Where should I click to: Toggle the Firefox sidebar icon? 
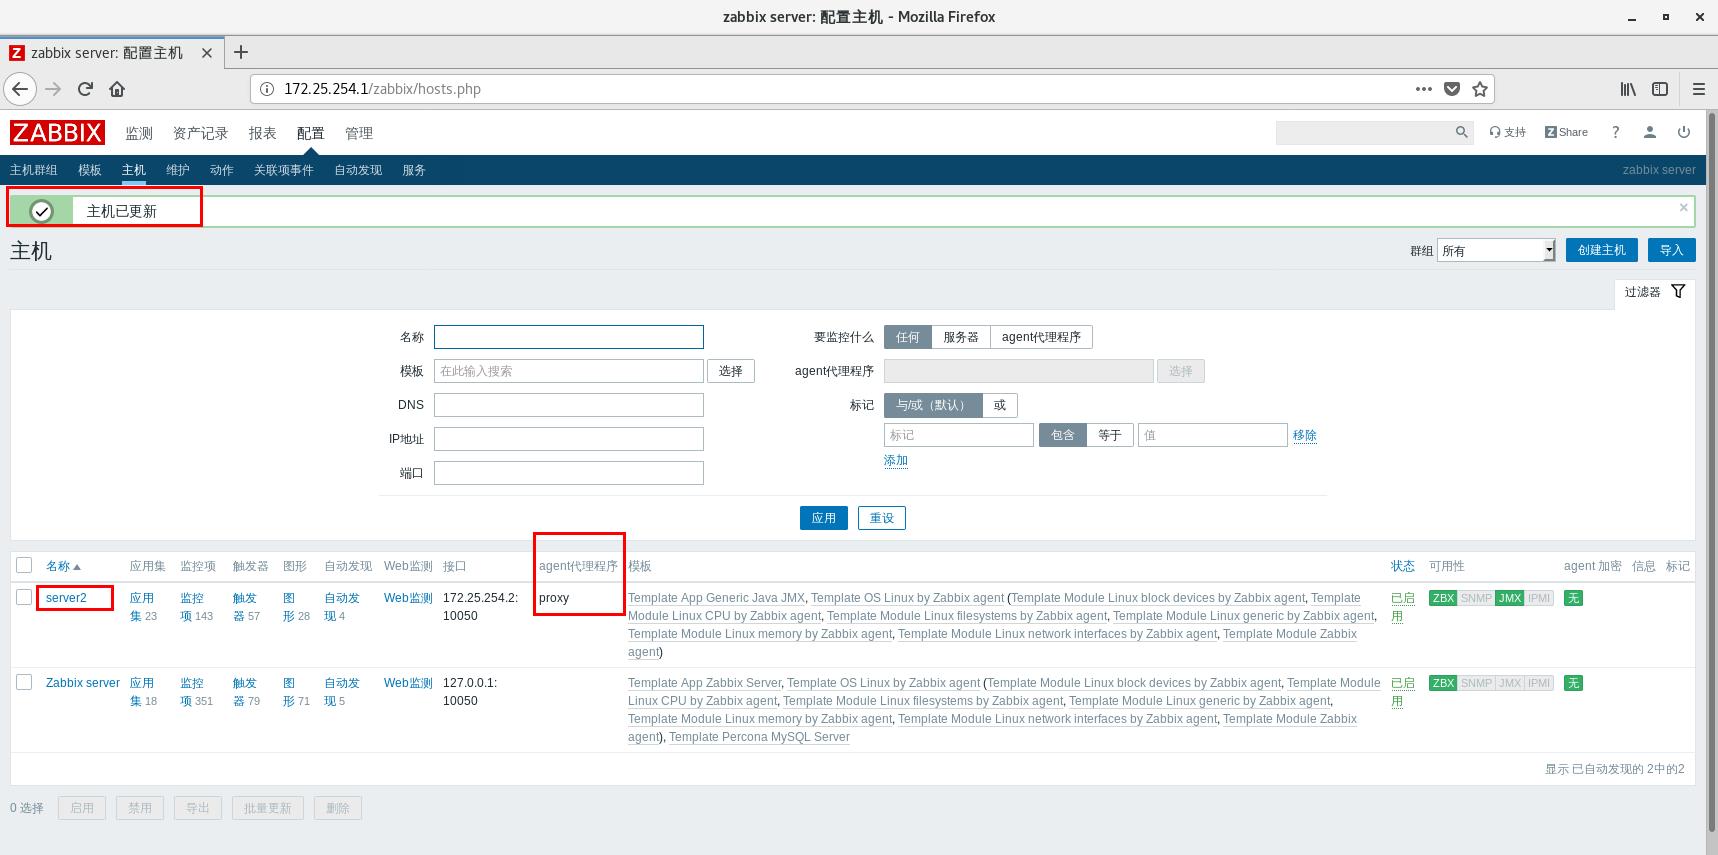[x=1660, y=89]
